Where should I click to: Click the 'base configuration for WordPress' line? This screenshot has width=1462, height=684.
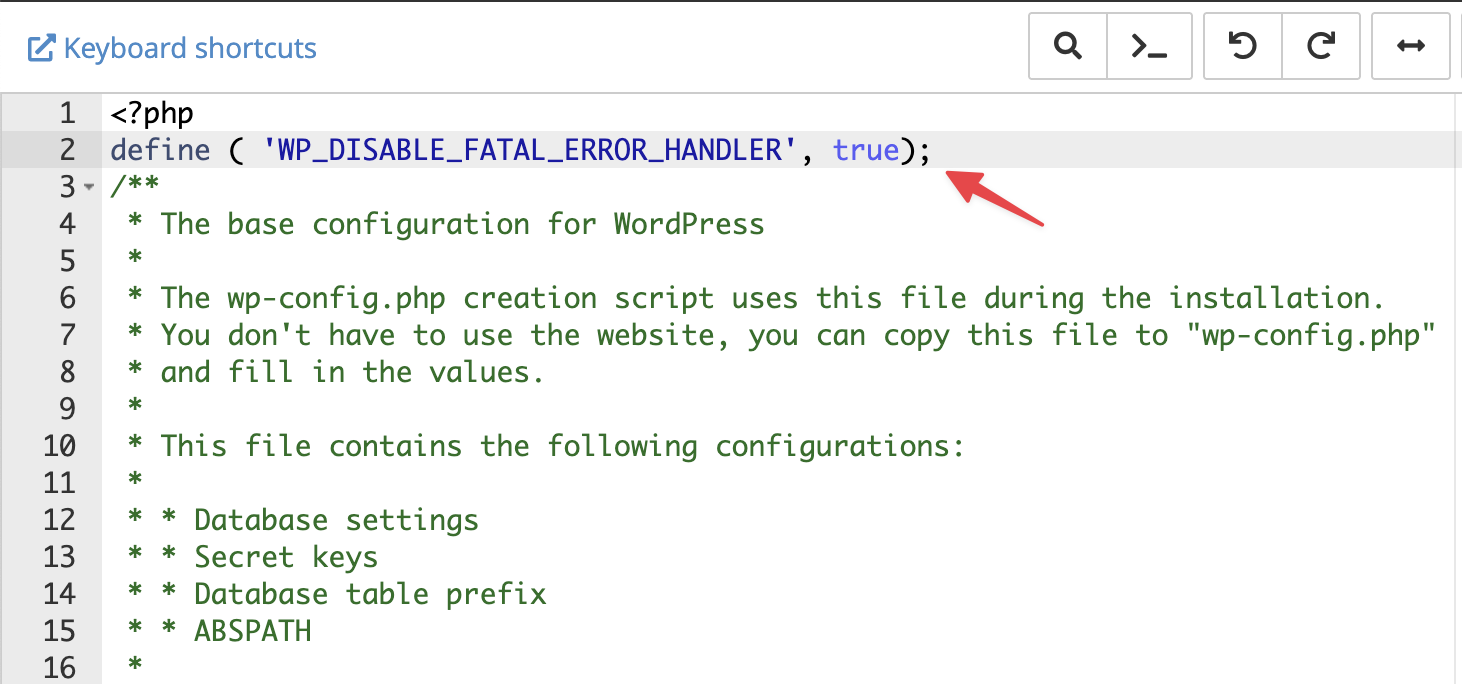point(462,224)
